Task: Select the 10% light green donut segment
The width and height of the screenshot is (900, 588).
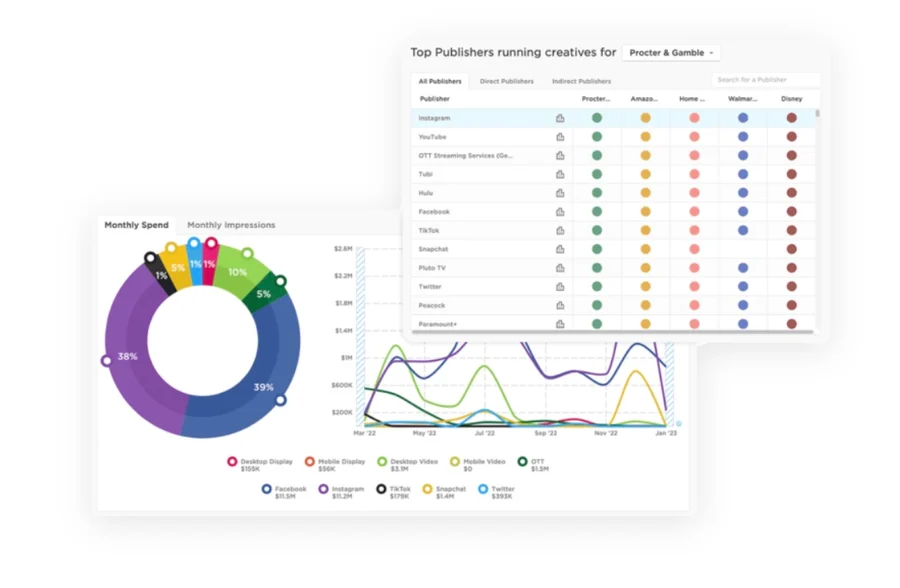Action: [x=238, y=271]
